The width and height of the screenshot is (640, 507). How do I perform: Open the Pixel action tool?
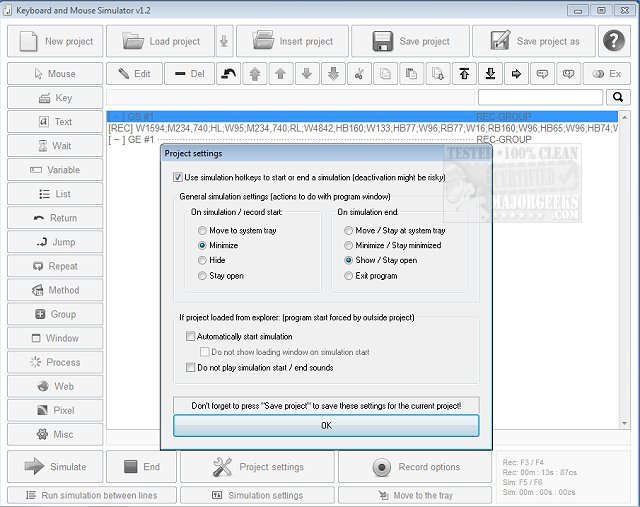[x=55, y=410]
